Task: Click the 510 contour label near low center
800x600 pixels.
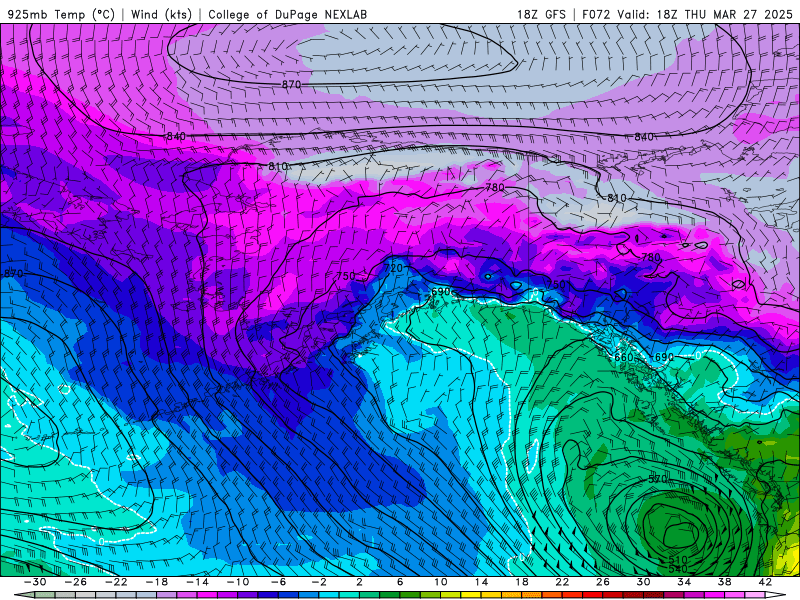Action: tap(678, 560)
